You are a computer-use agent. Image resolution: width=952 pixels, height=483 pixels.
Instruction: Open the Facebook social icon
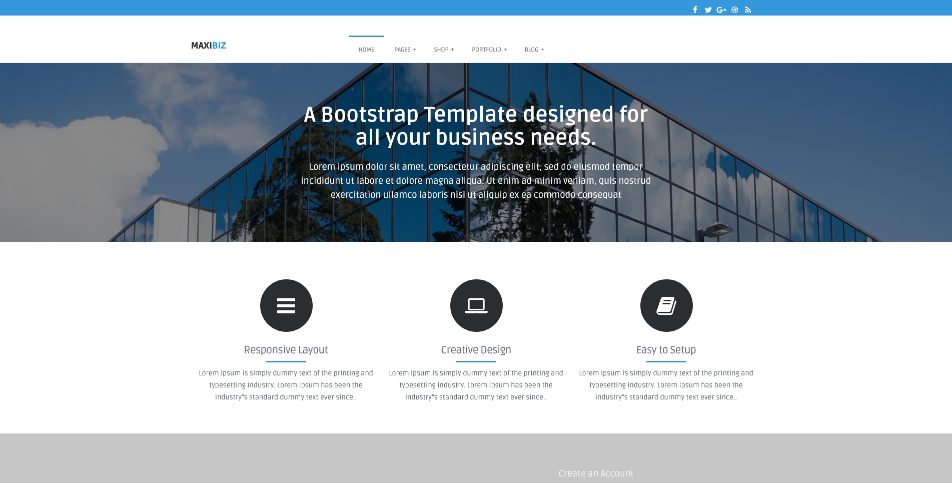[695, 10]
